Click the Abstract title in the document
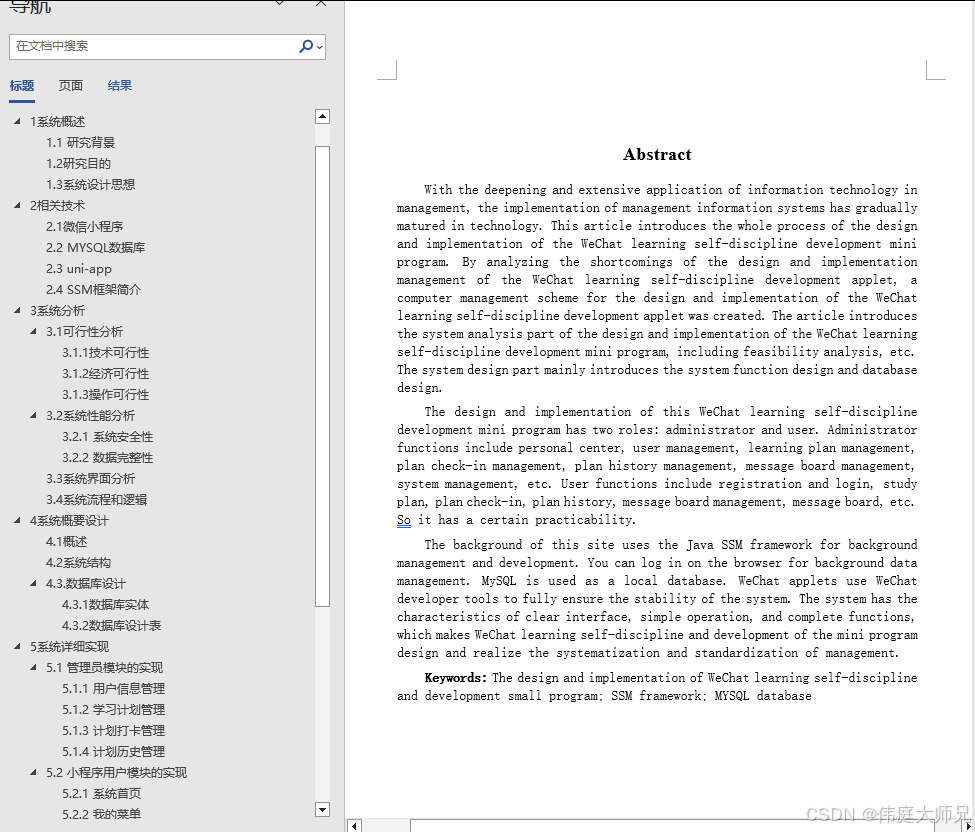The width and height of the screenshot is (975, 832). pyautogui.click(x=657, y=154)
